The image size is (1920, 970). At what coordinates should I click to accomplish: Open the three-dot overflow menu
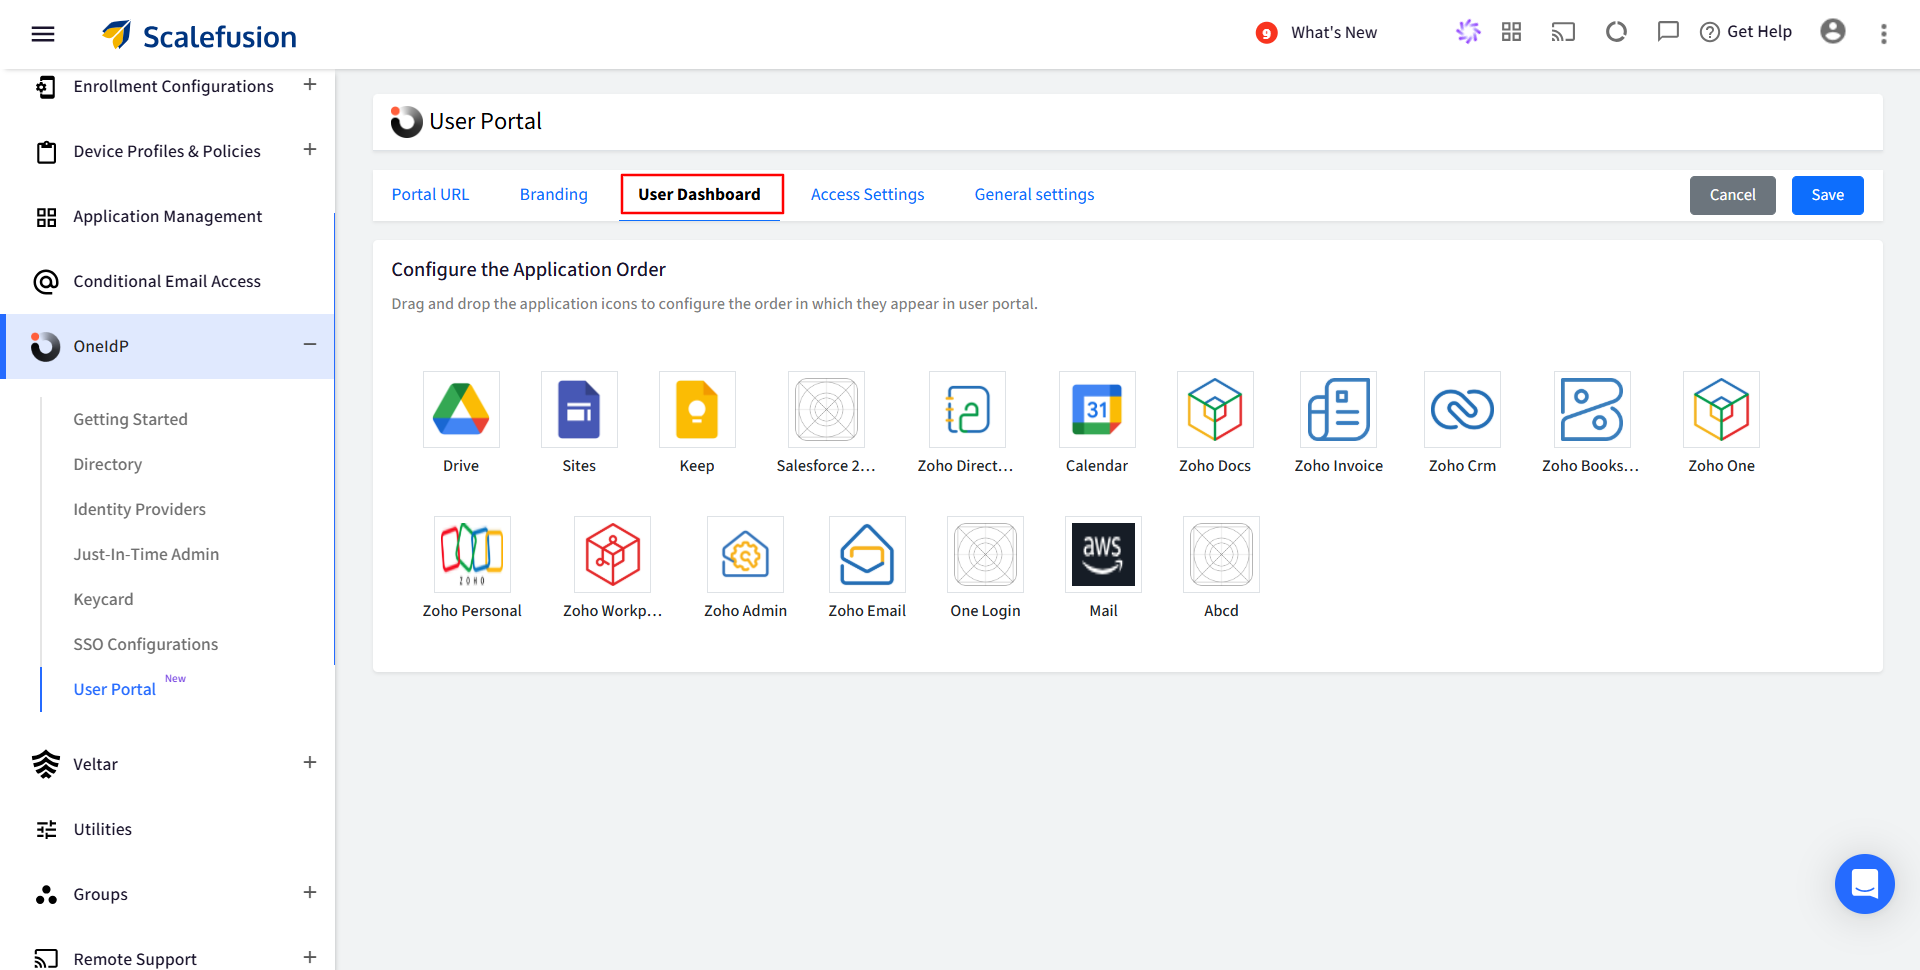point(1883,34)
